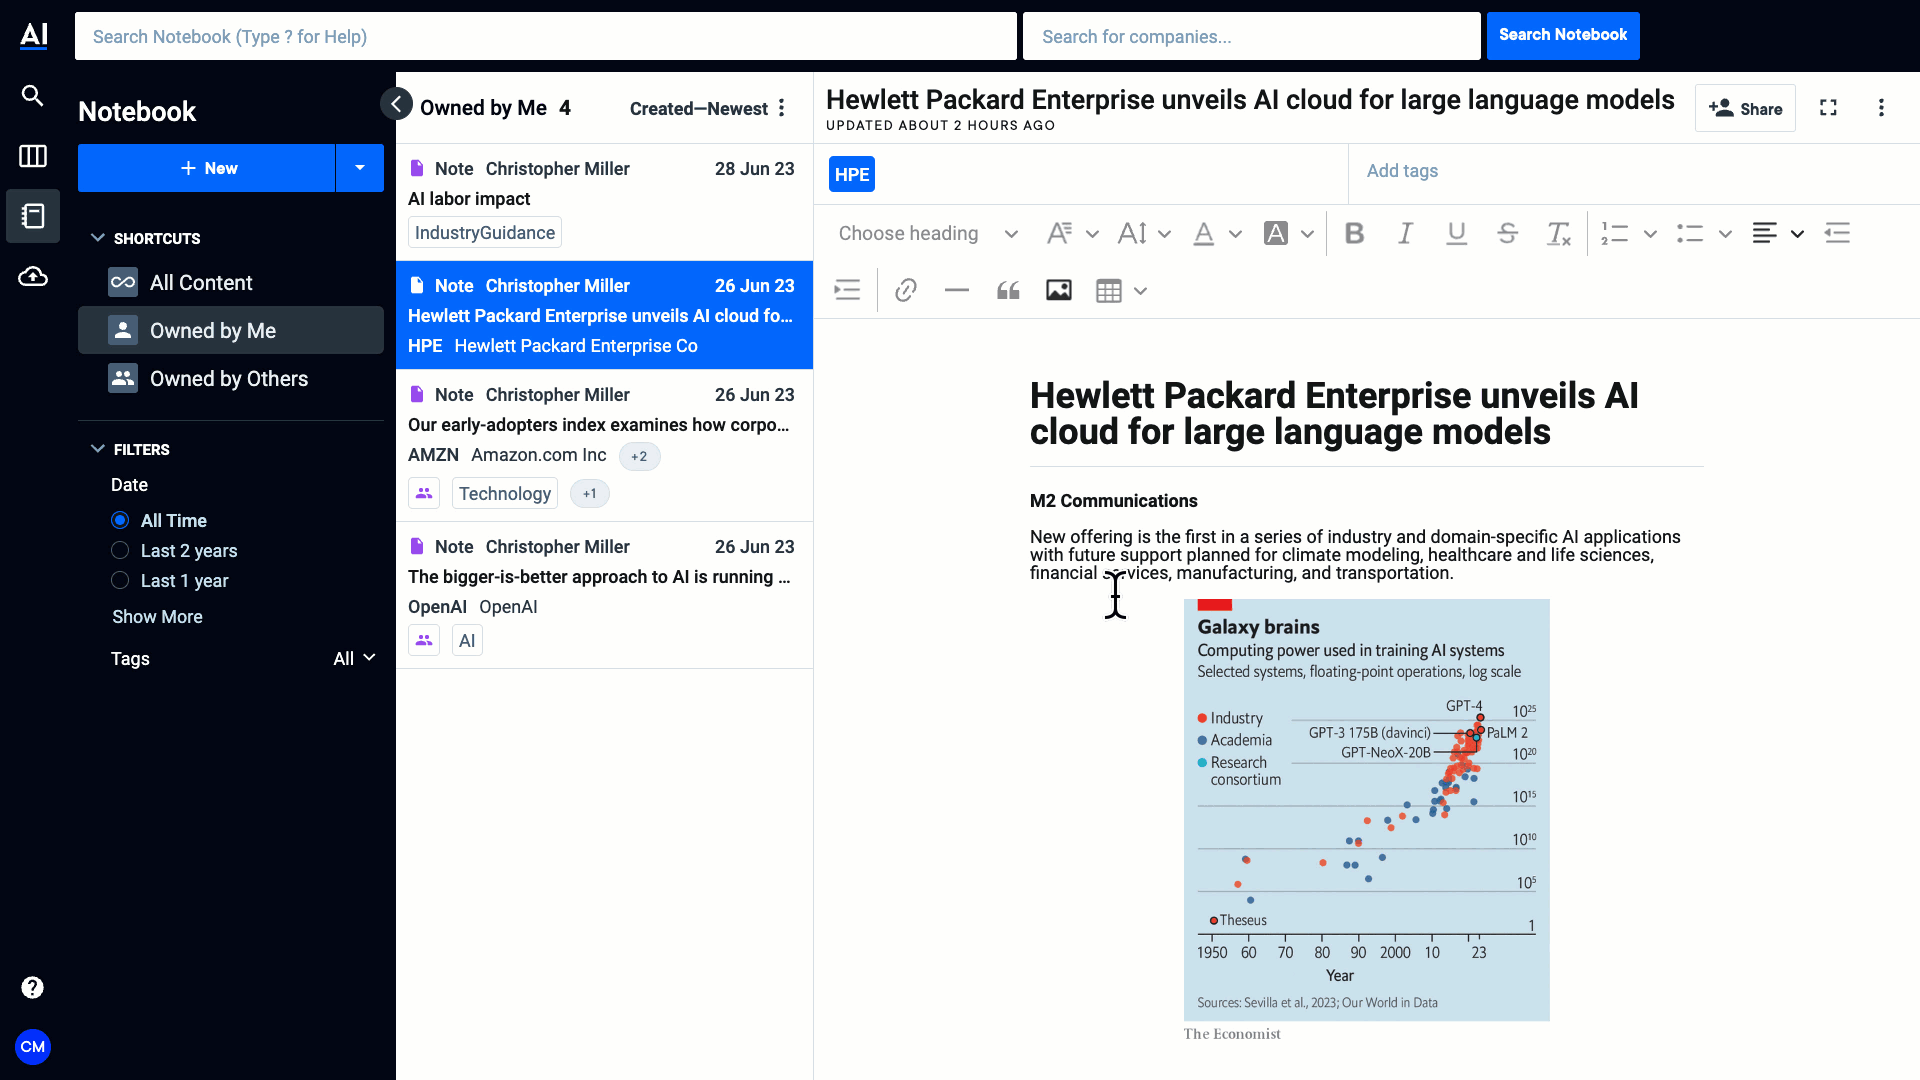The height and width of the screenshot is (1080, 1920).
Task: Open the AI labor impact note
Action: pos(604,202)
